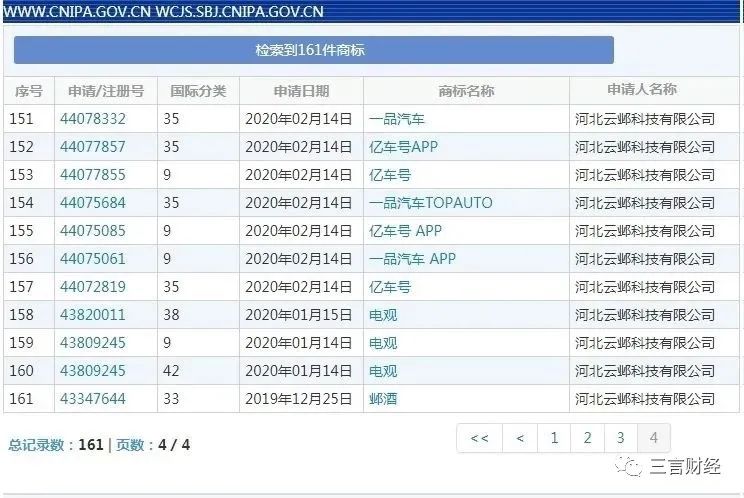This screenshot has width=744, height=498.
Task: Open registration number 44077855
Action: [x=93, y=175]
